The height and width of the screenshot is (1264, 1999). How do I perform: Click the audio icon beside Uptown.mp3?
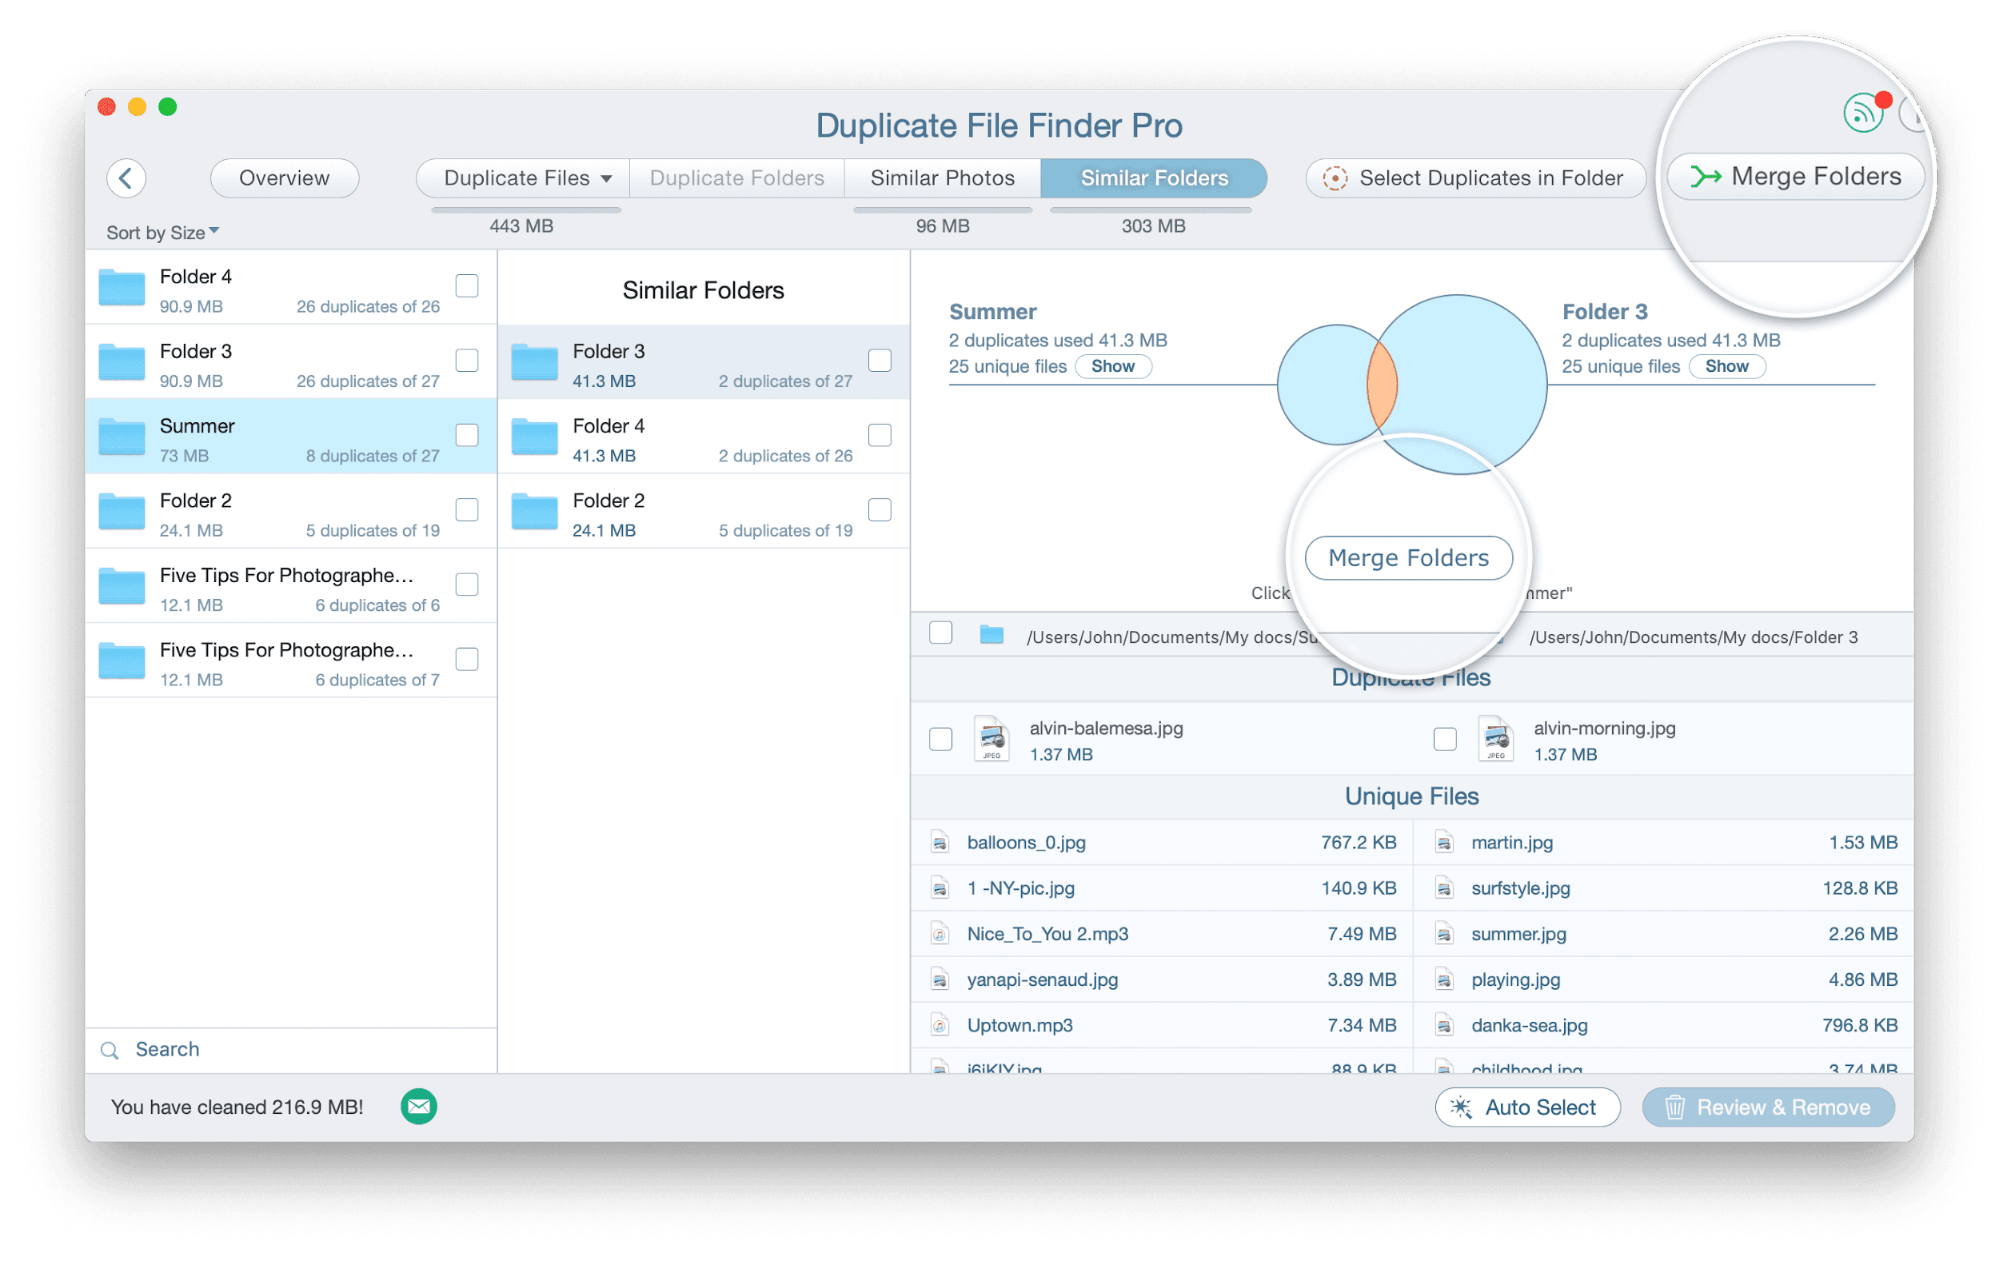point(938,1025)
